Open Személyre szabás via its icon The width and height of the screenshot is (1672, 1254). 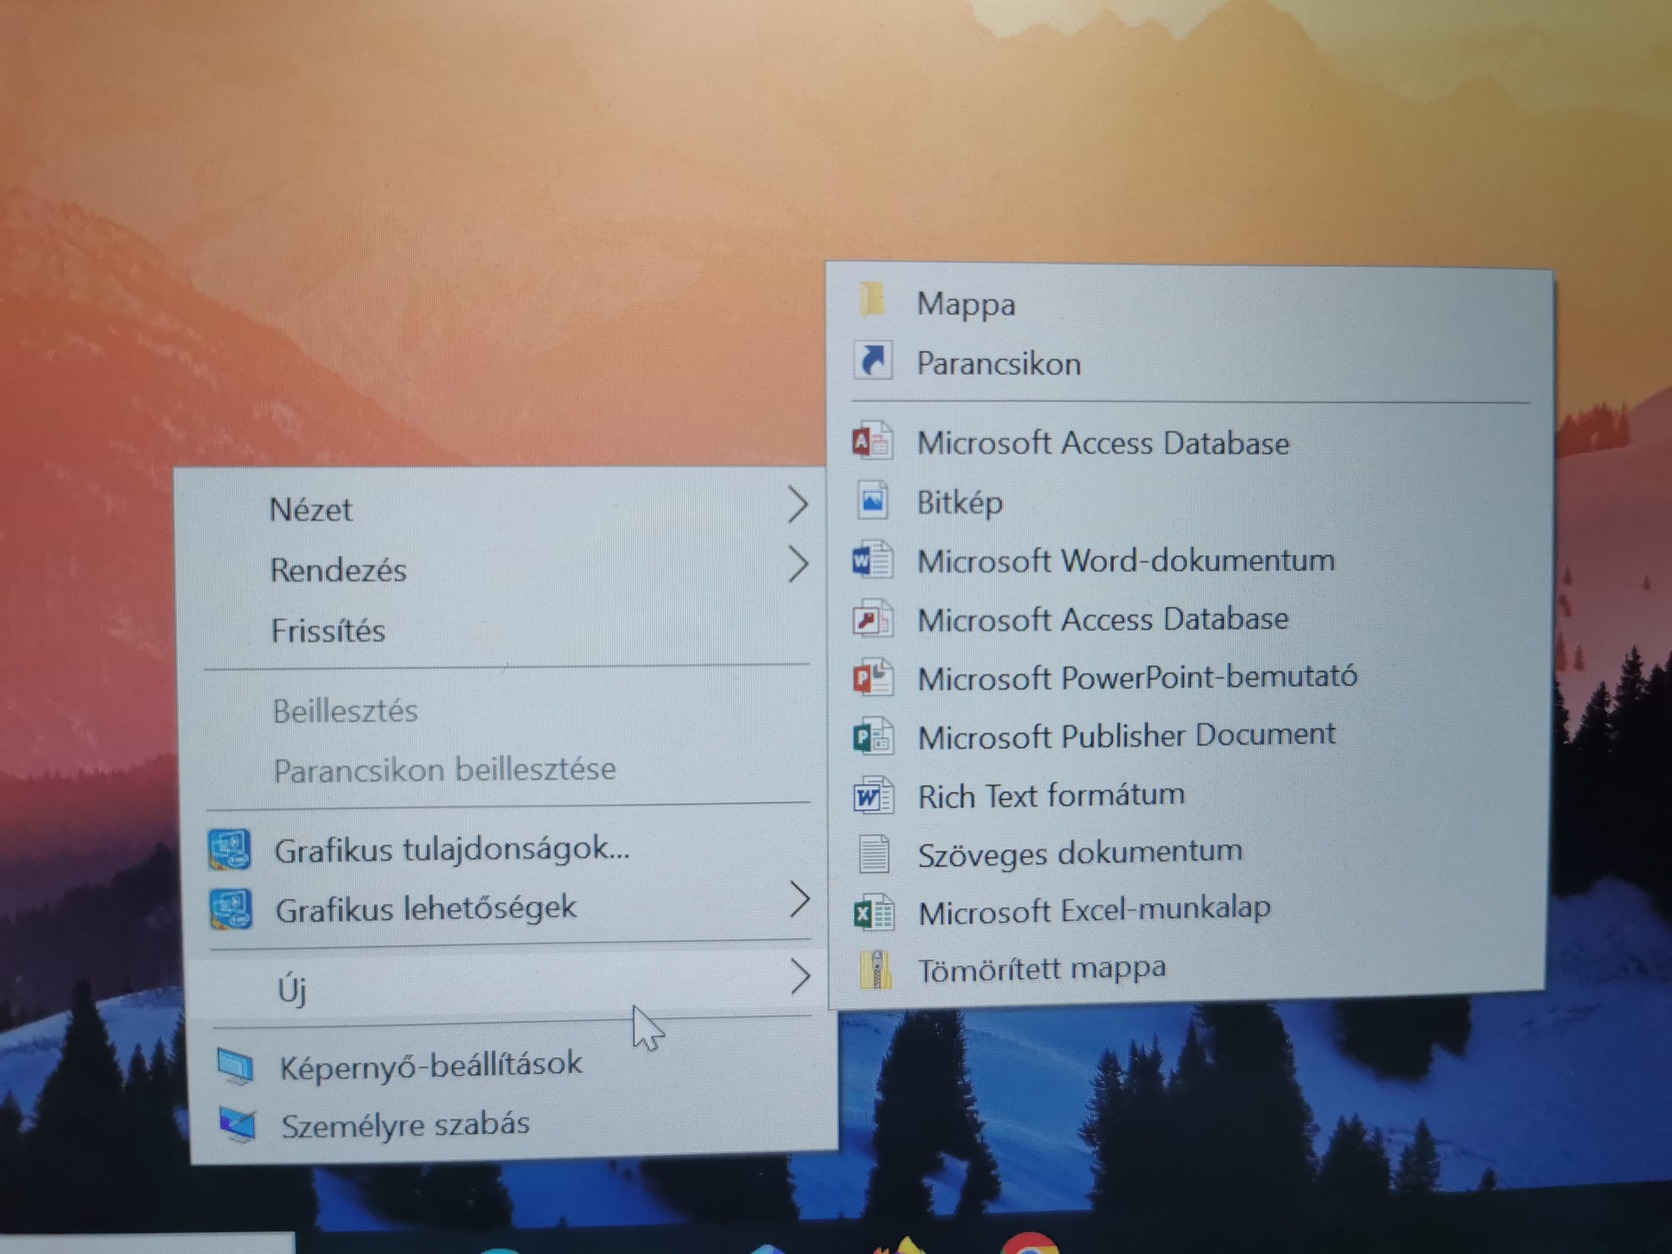tap(238, 1125)
